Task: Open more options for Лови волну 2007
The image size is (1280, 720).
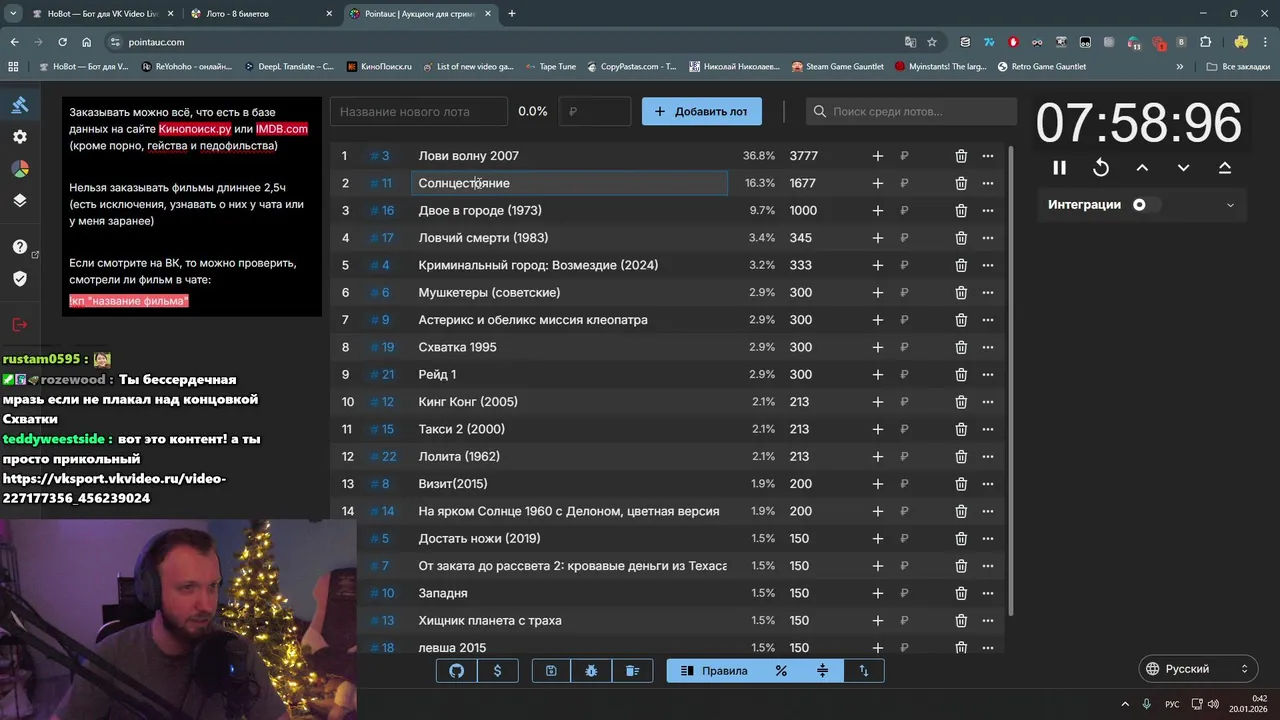Action: tap(988, 156)
